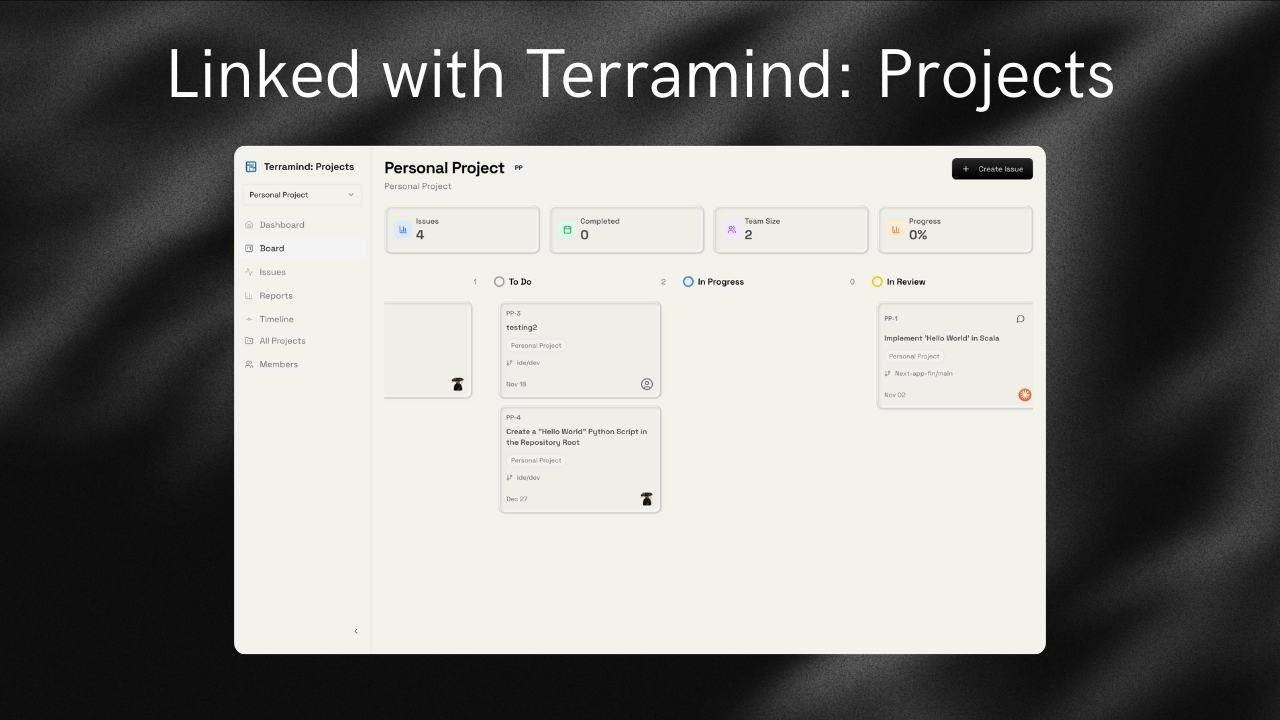Click the branch icon labeled ide/dev on PP-3
This screenshot has width=1280, height=720.
(x=510, y=362)
